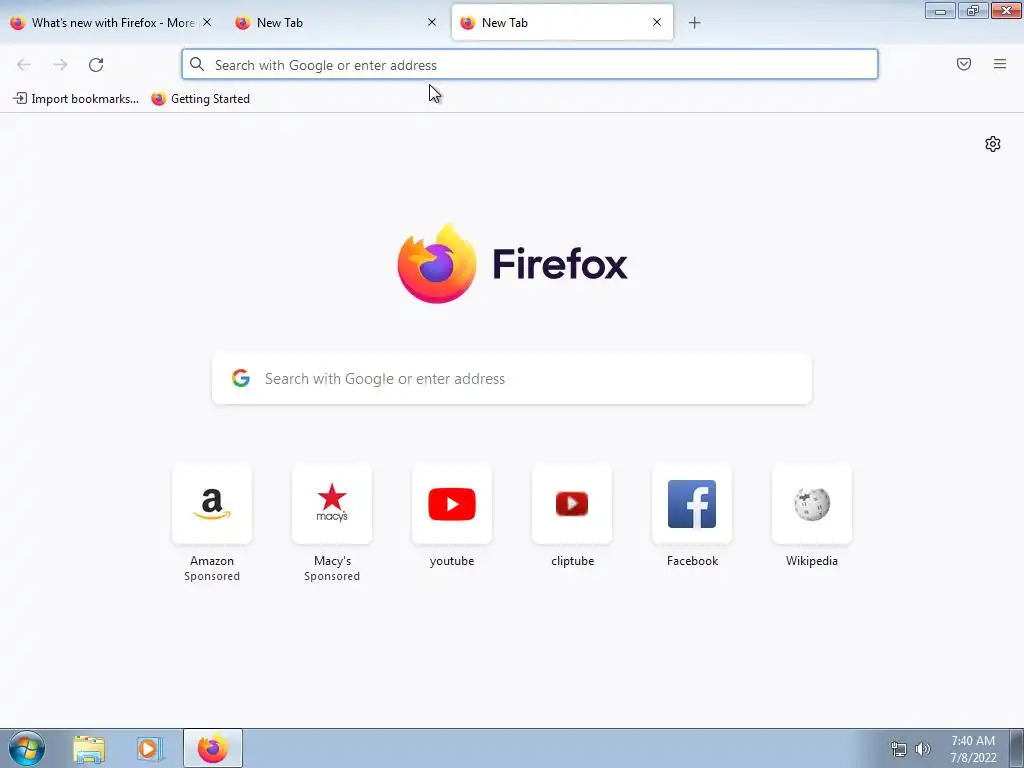The height and width of the screenshot is (768, 1024).
Task: Click the Forward navigation arrow
Action: tap(60, 65)
